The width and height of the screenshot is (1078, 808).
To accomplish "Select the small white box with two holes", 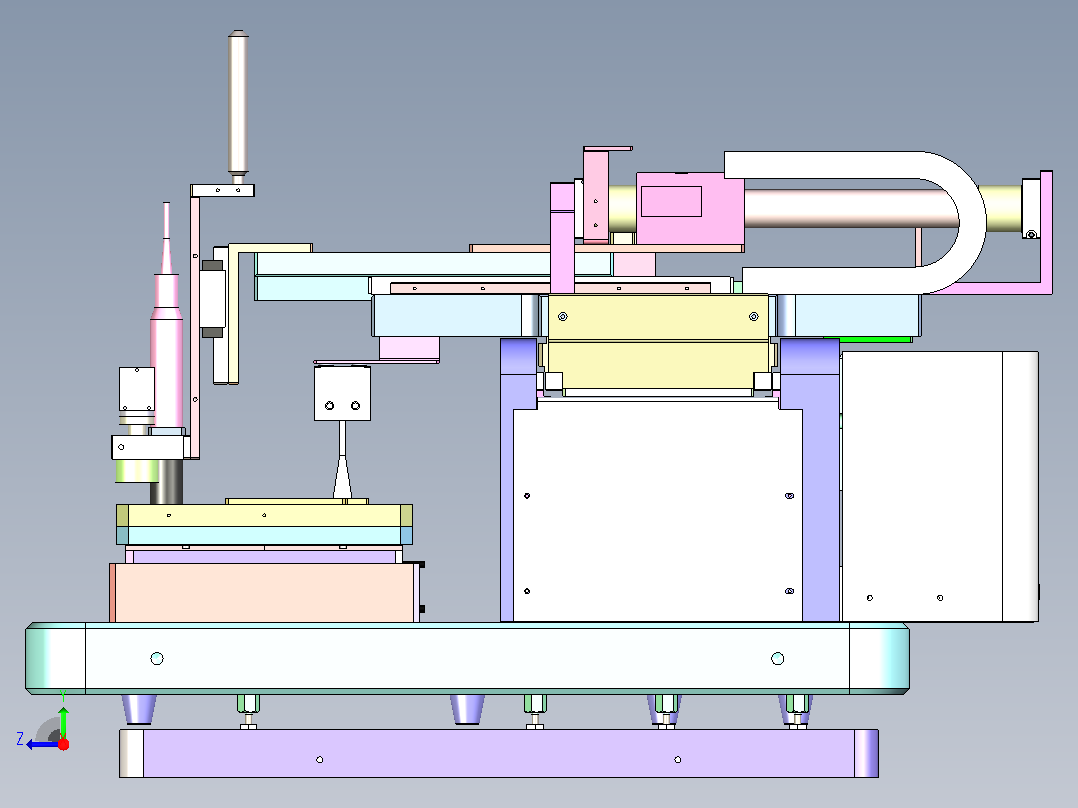I will tap(342, 393).
